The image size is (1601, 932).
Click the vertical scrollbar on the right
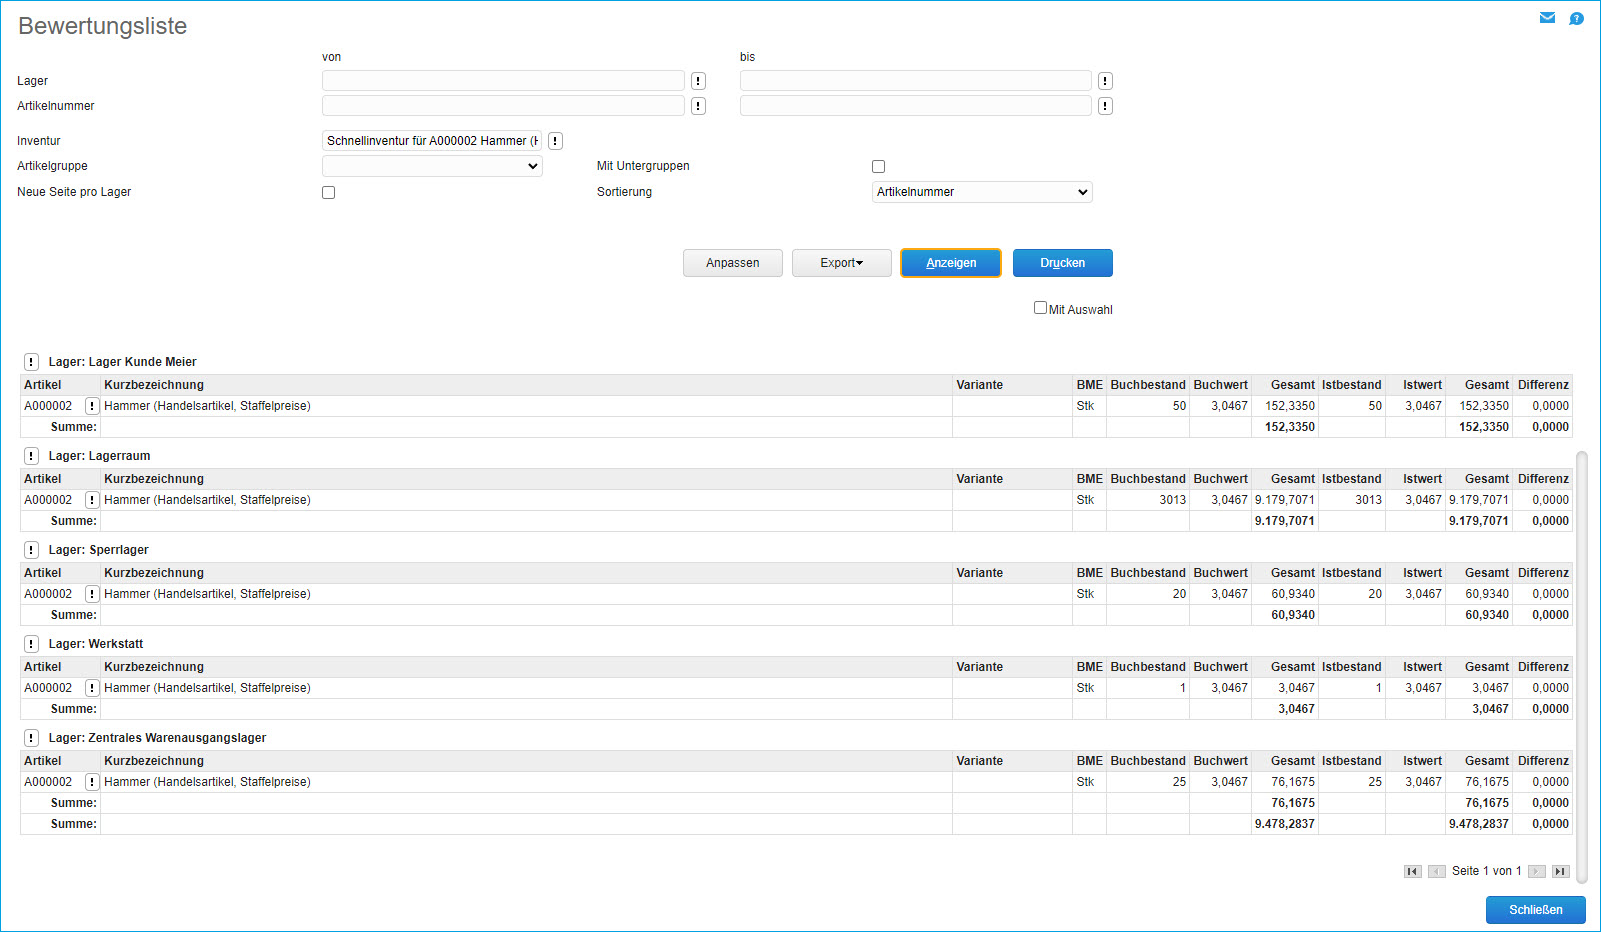[1581, 667]
